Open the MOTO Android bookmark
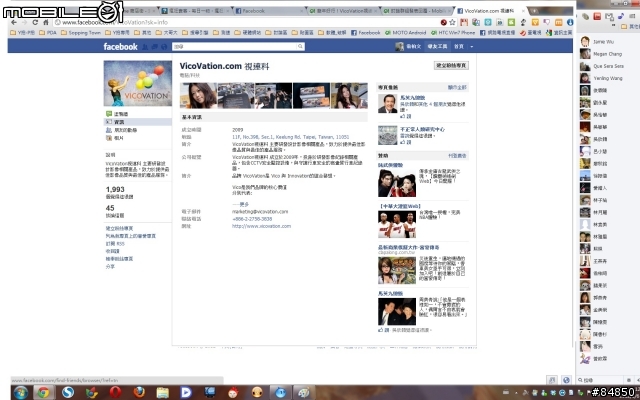The width and height of the screenshot is (640, 400). 406,33
